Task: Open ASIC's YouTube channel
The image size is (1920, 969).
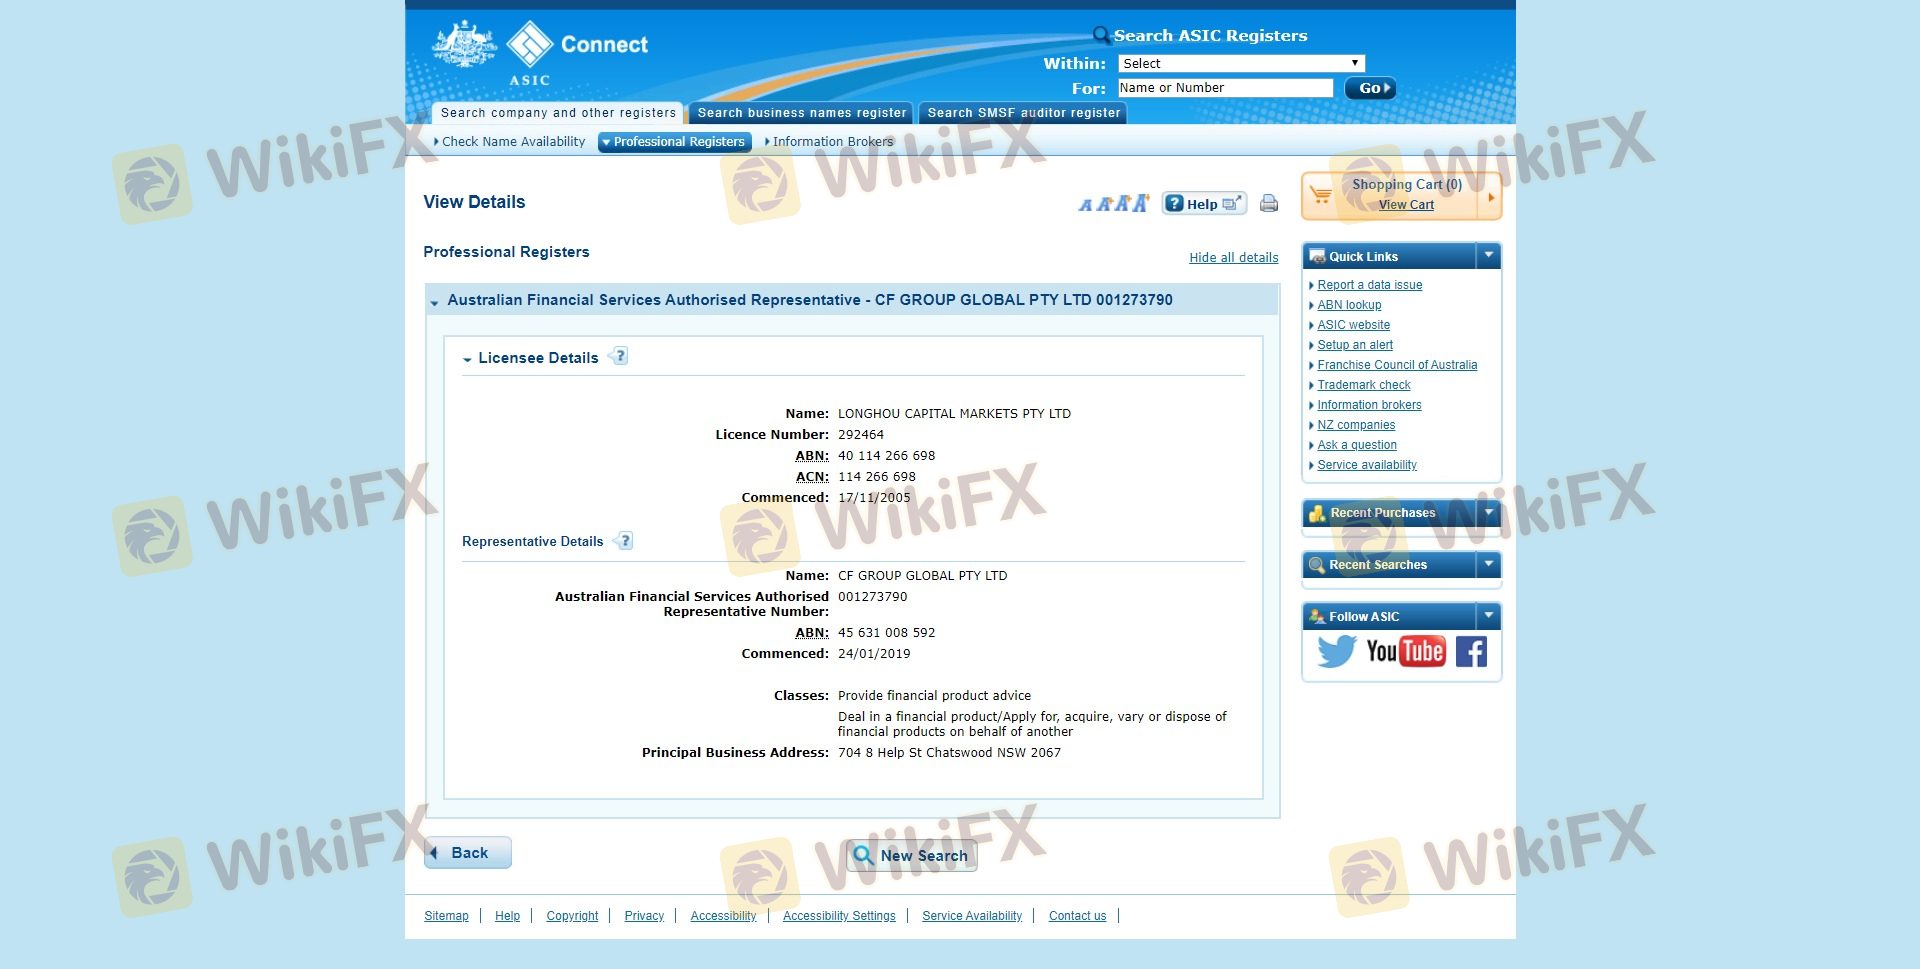Action: (x=1405, y=652)
